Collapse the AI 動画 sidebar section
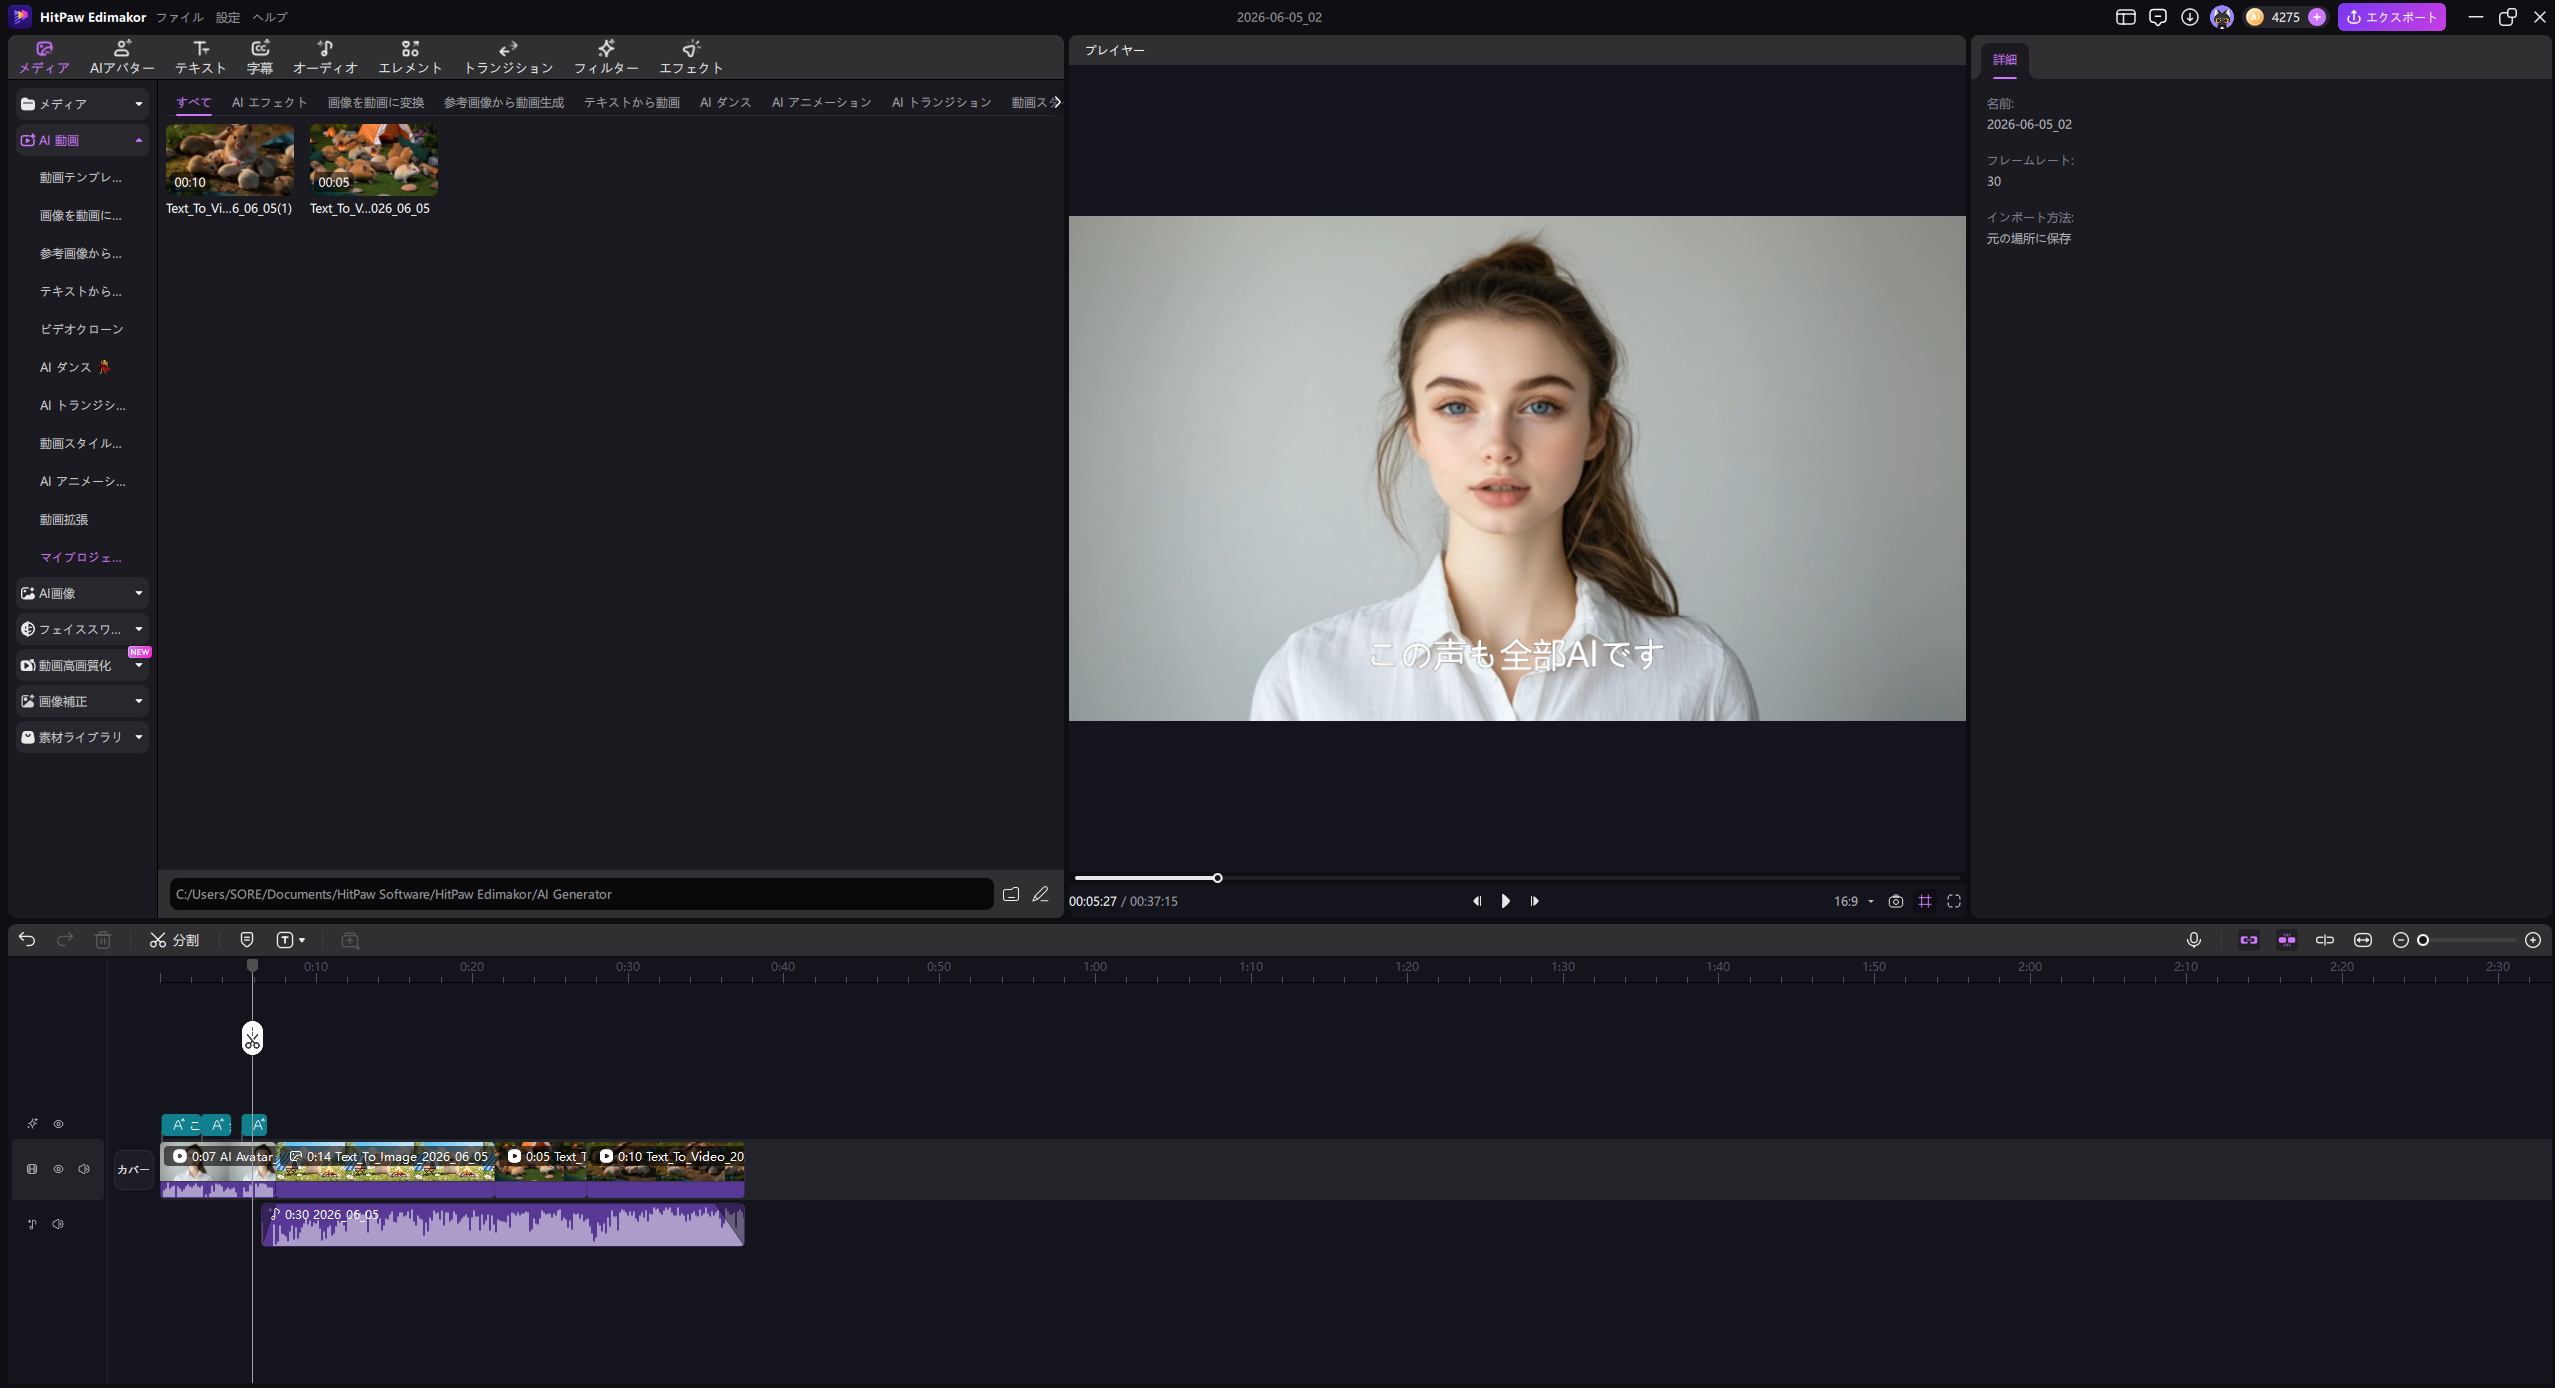The width and height of the screenshot is (2555, 1388). 82,141
